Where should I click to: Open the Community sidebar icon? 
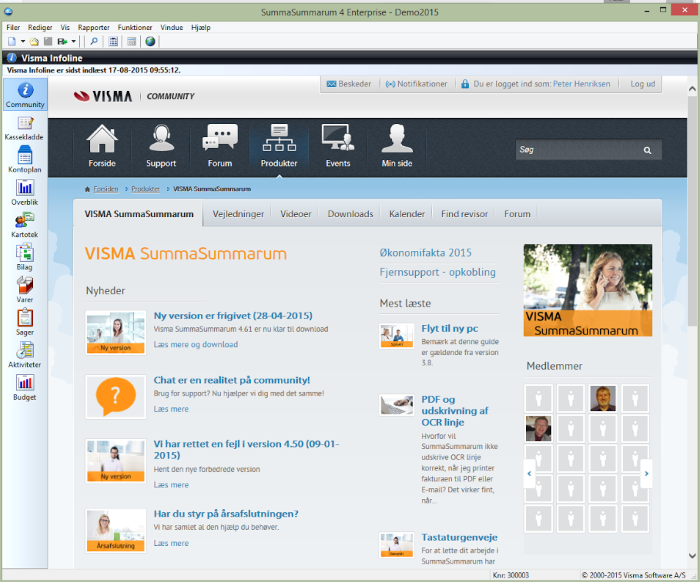click(x=25, y=94)
